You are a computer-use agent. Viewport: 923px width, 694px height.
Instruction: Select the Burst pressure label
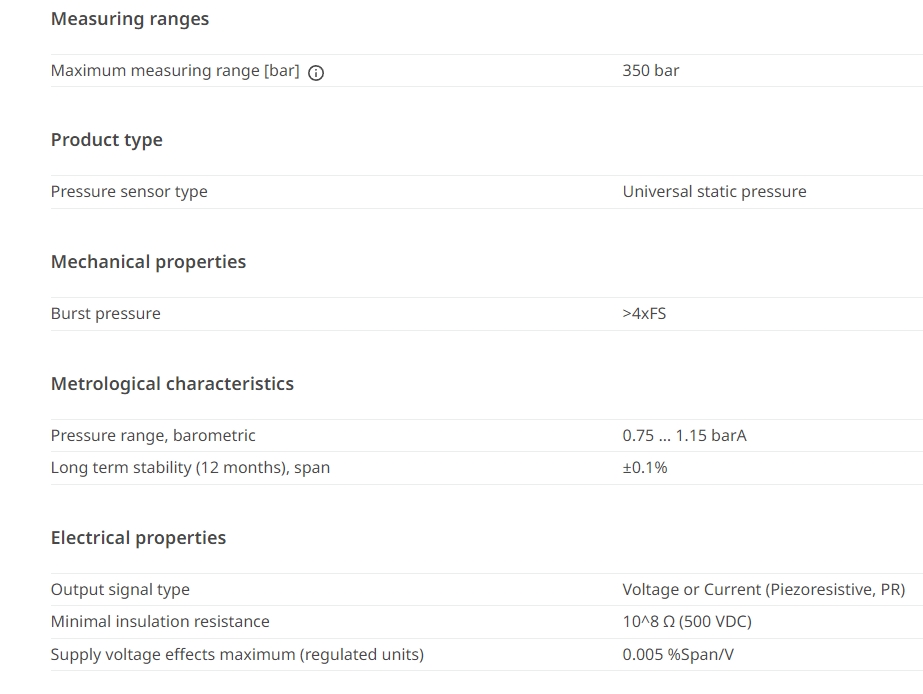coord(105,314)
